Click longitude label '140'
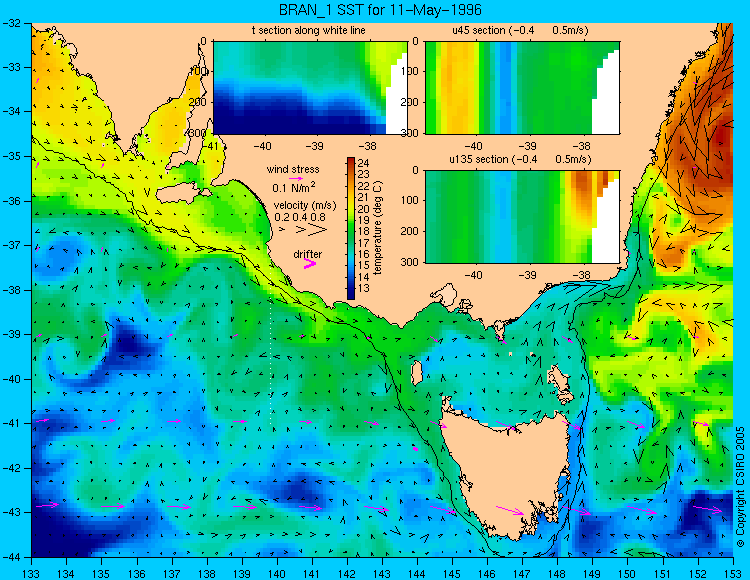750x580 pixels. [x=276, y=574]
